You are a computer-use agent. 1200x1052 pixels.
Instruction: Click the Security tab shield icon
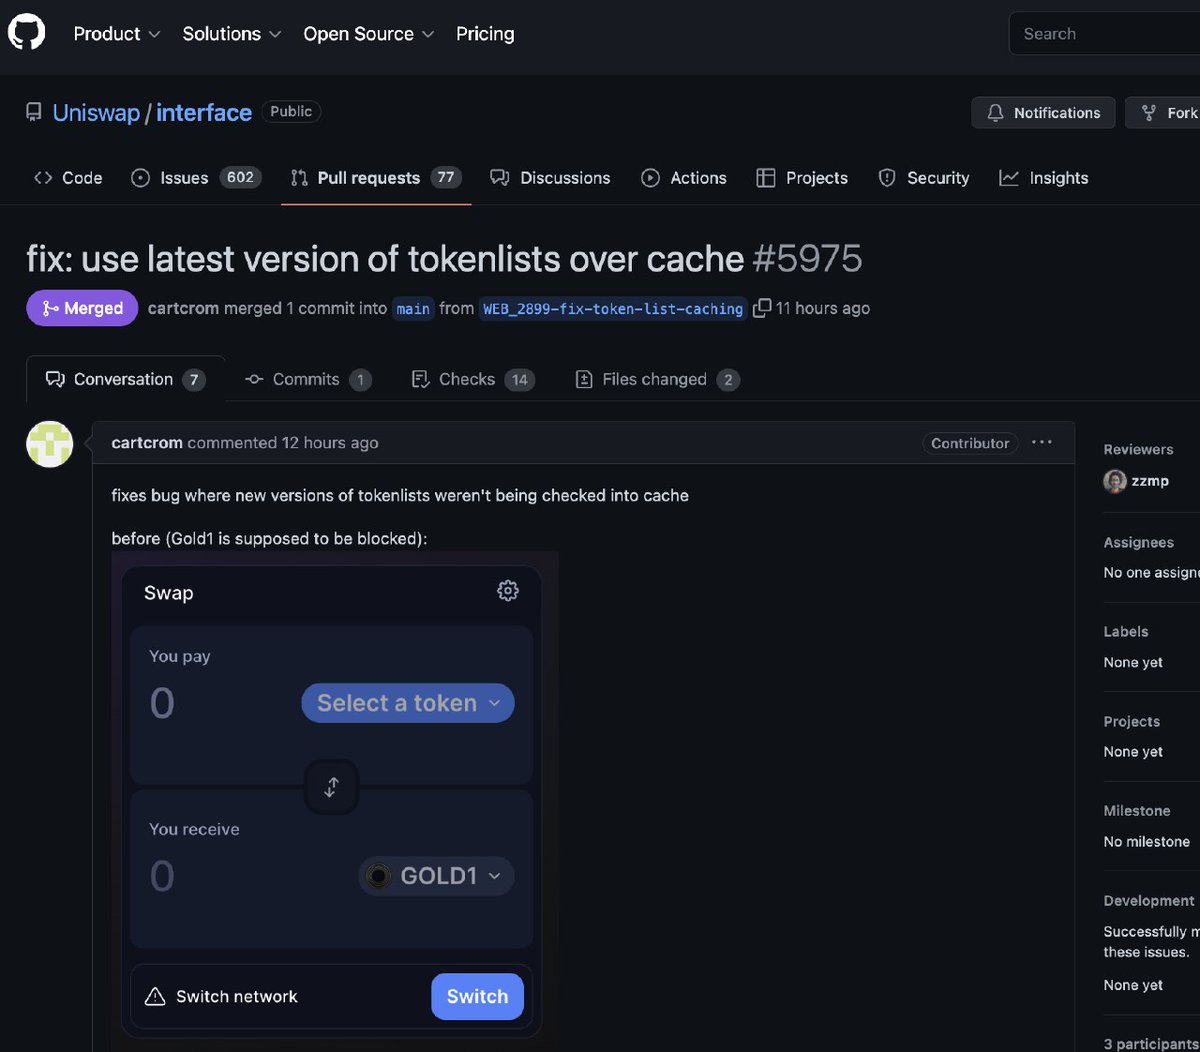coord(887,178)
